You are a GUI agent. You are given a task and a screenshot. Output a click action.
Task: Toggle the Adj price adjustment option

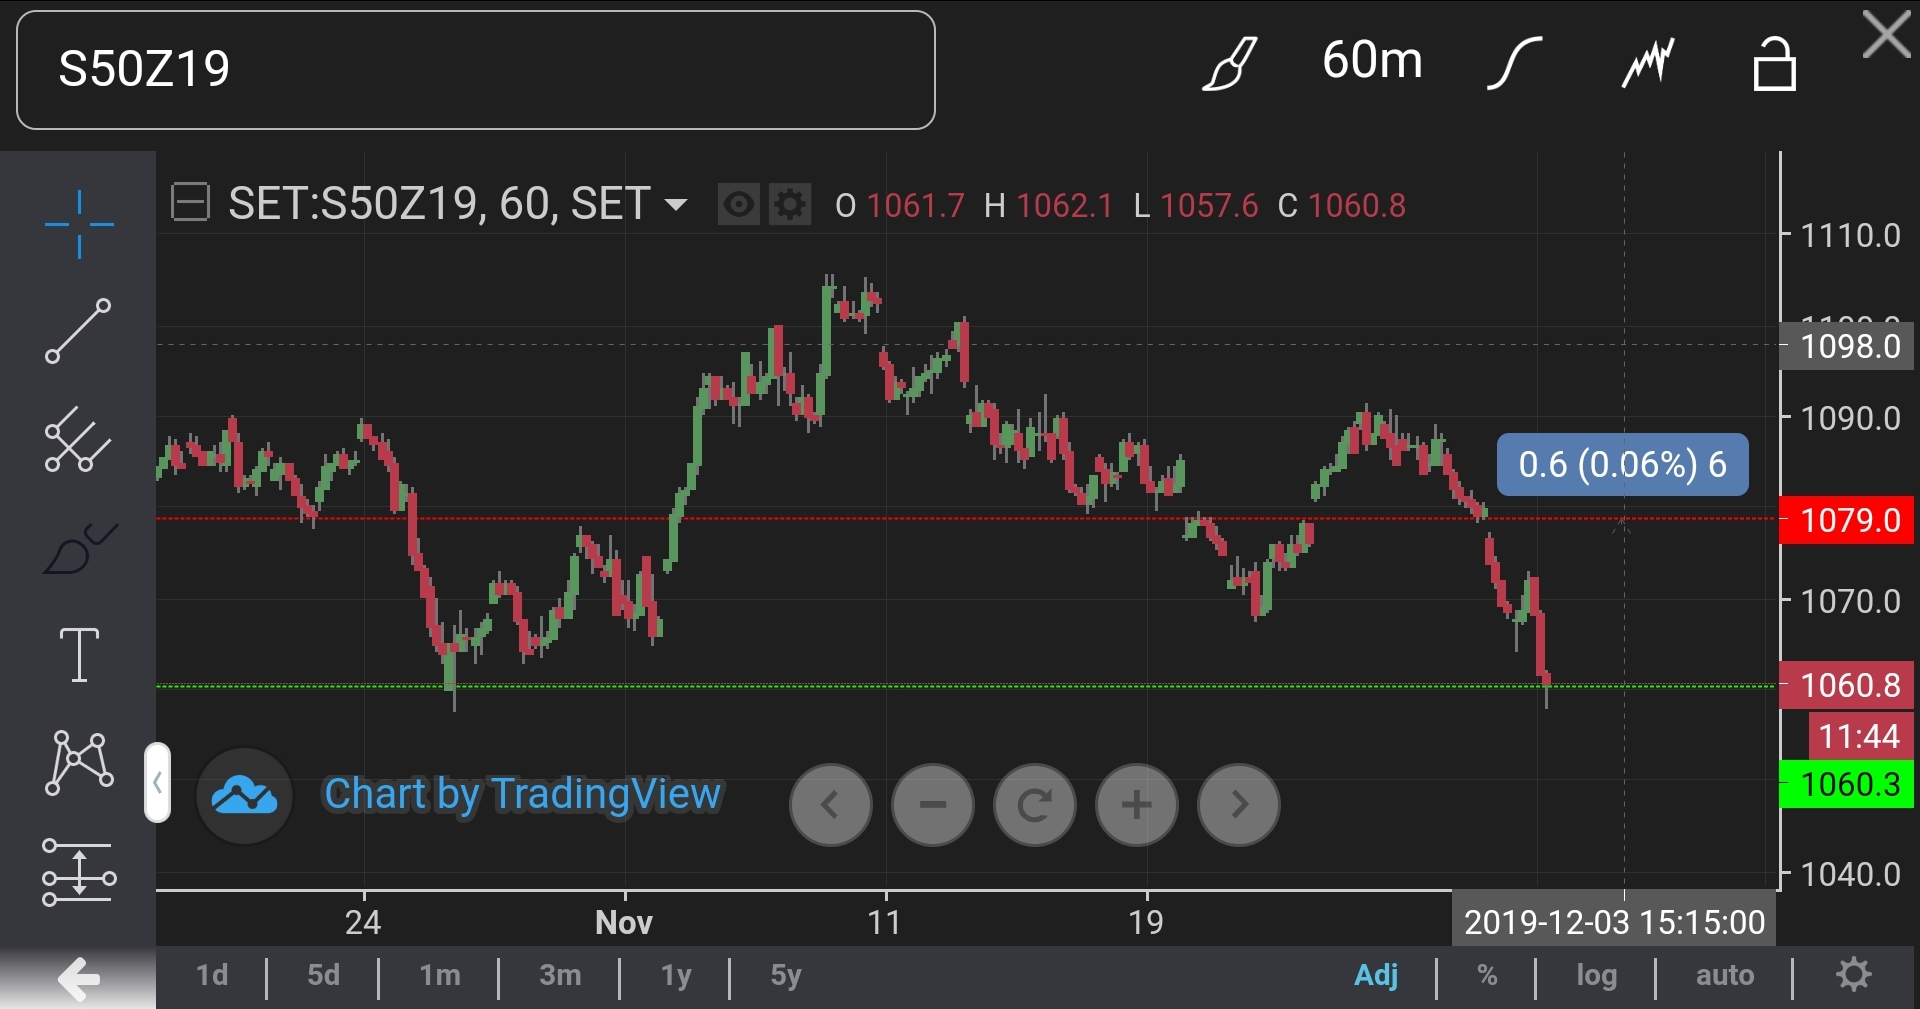pos(1375,975)
